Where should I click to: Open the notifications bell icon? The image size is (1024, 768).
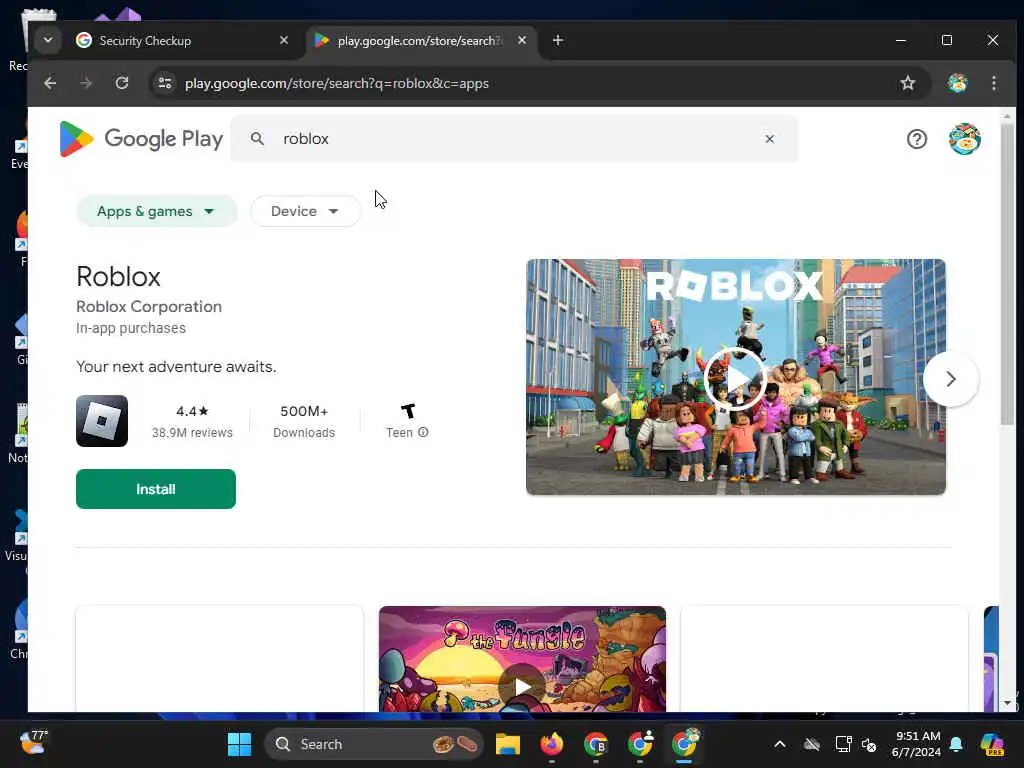click(956, 744)
